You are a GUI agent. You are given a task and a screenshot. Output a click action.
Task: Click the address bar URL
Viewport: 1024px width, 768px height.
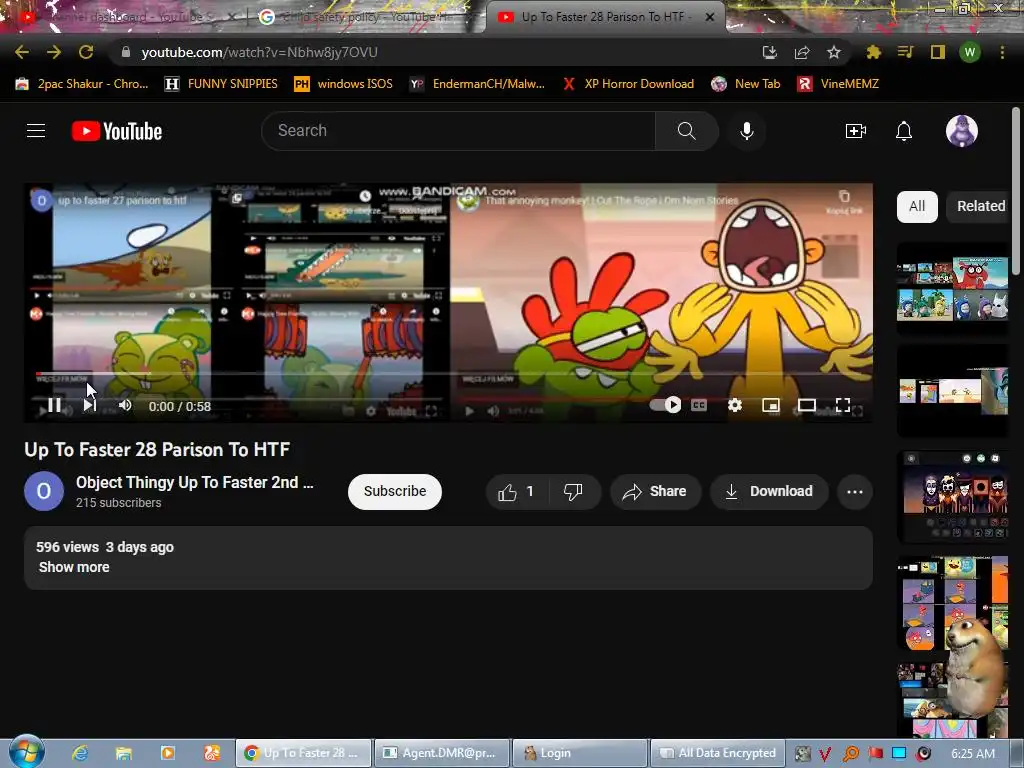coord(259,52)
